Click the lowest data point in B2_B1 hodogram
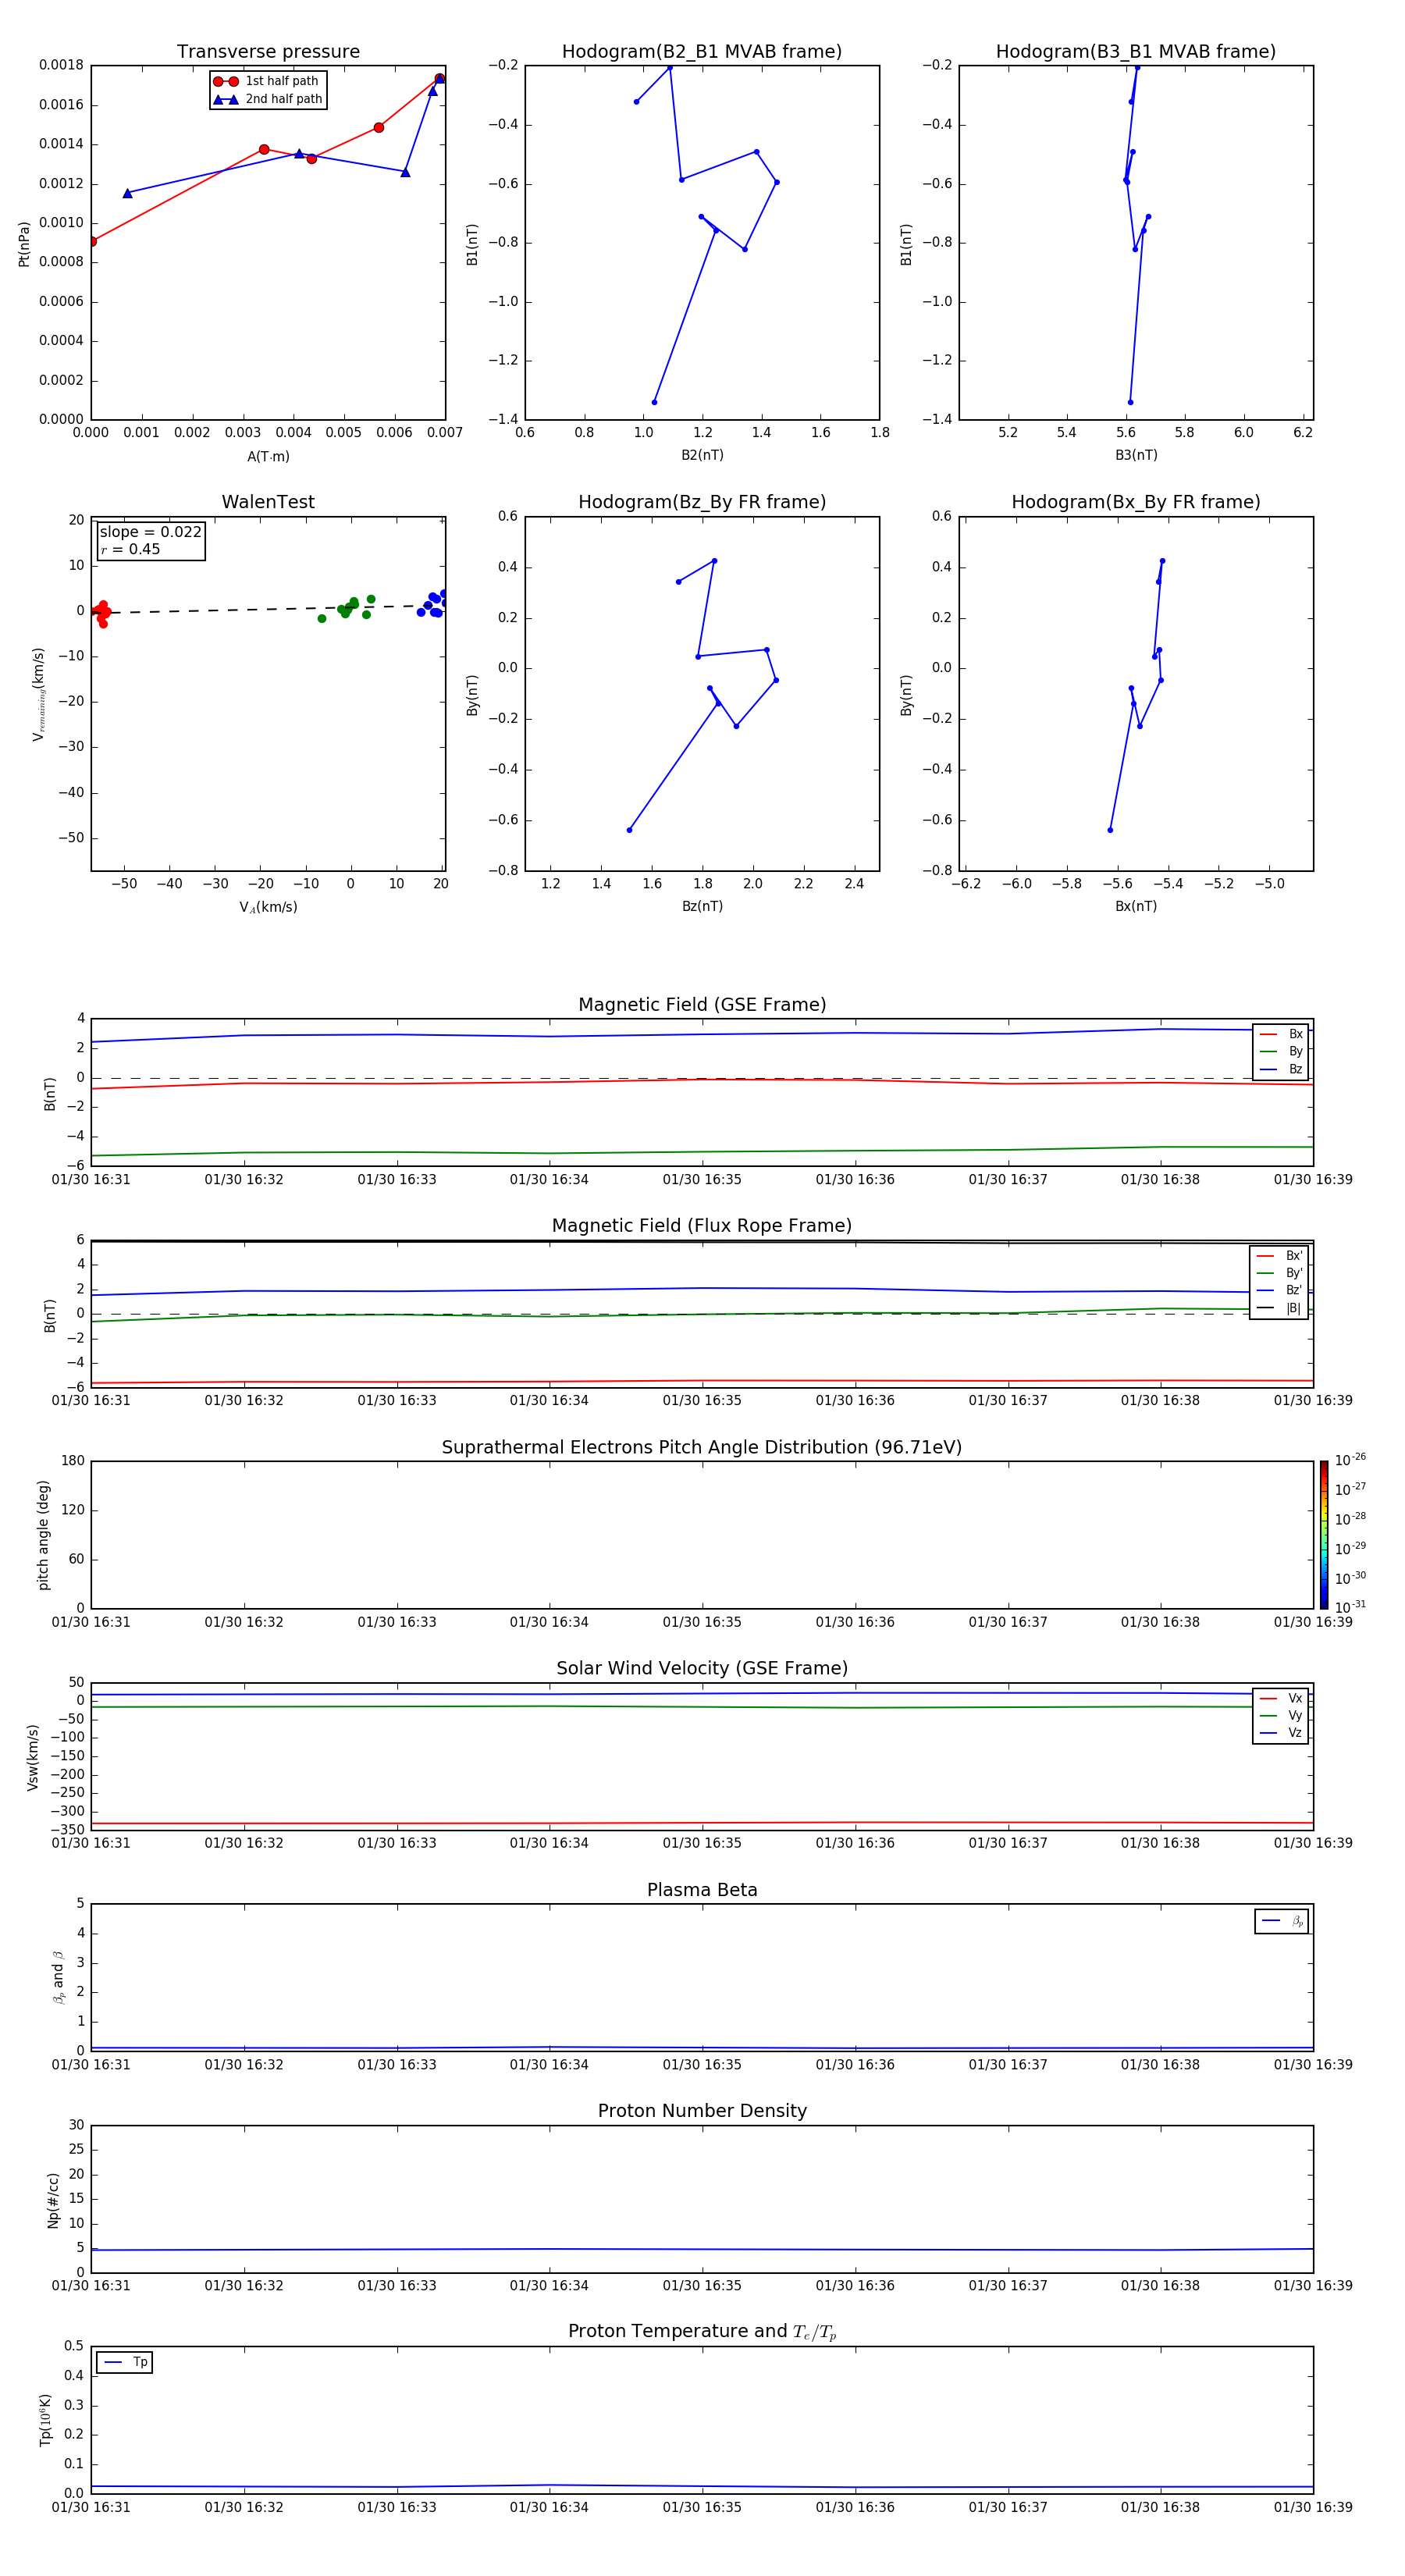This screenshot has height=2576, width=1405. pyautogui.click(x=654, y=402)
